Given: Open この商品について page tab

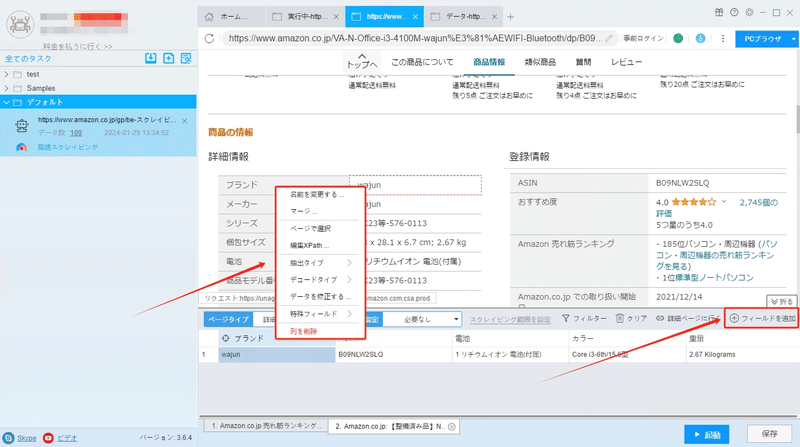Looking at the screenshot, I should [422, 62].
